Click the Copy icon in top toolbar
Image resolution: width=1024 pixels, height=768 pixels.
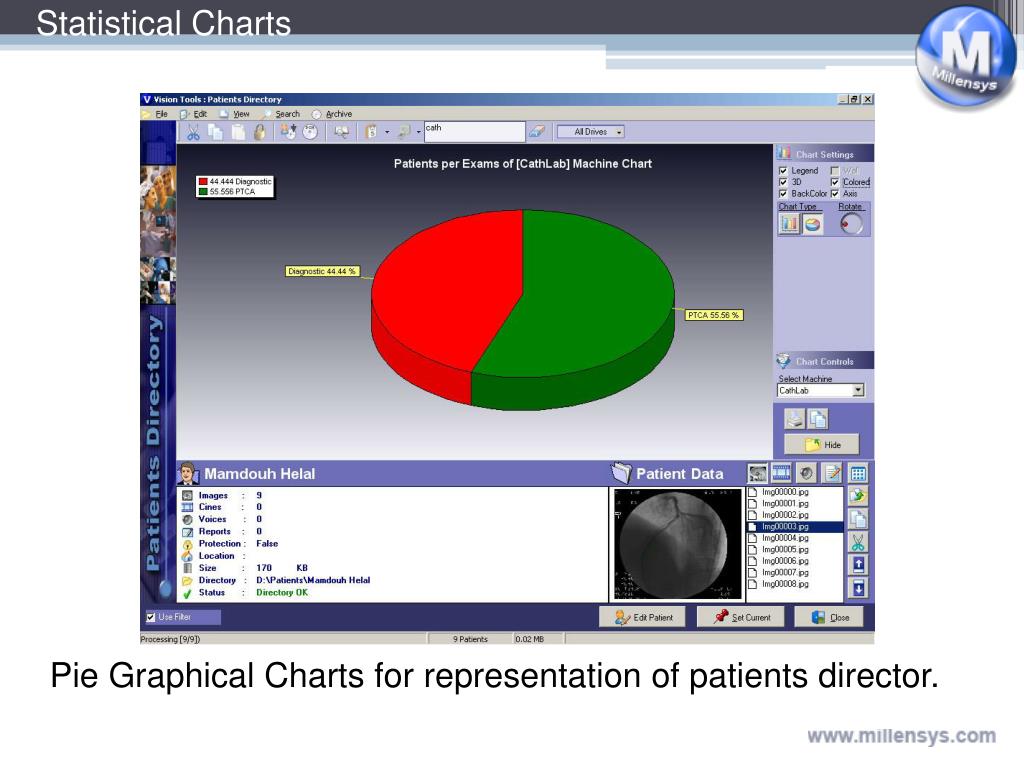[x=215, y=132]
